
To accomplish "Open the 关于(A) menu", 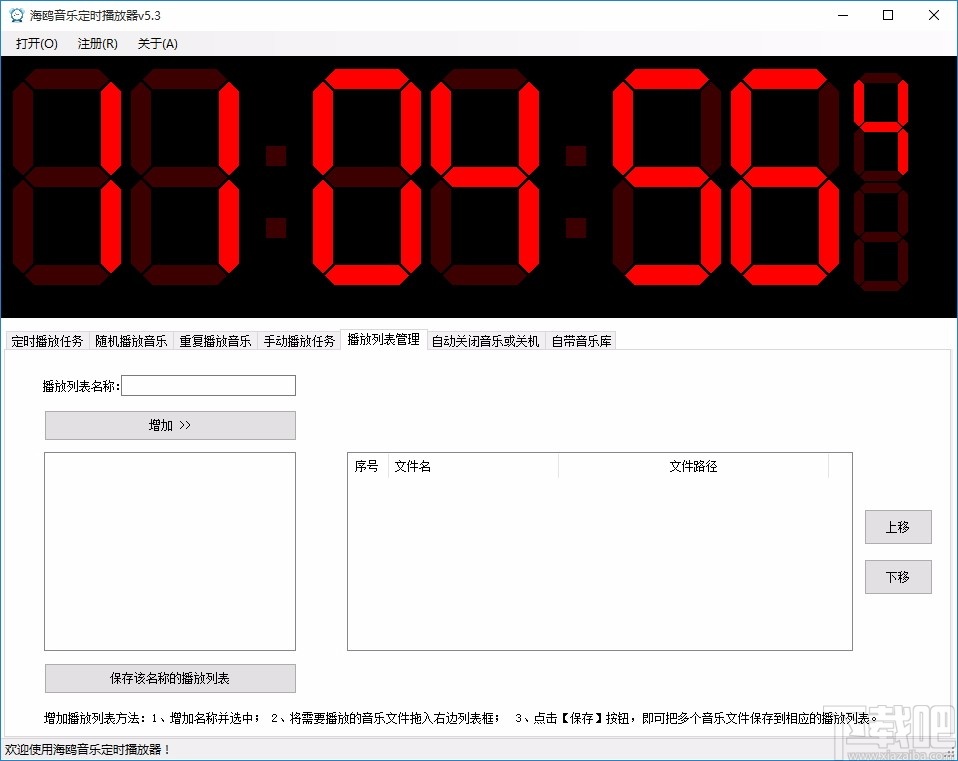I will pos(156,43).
